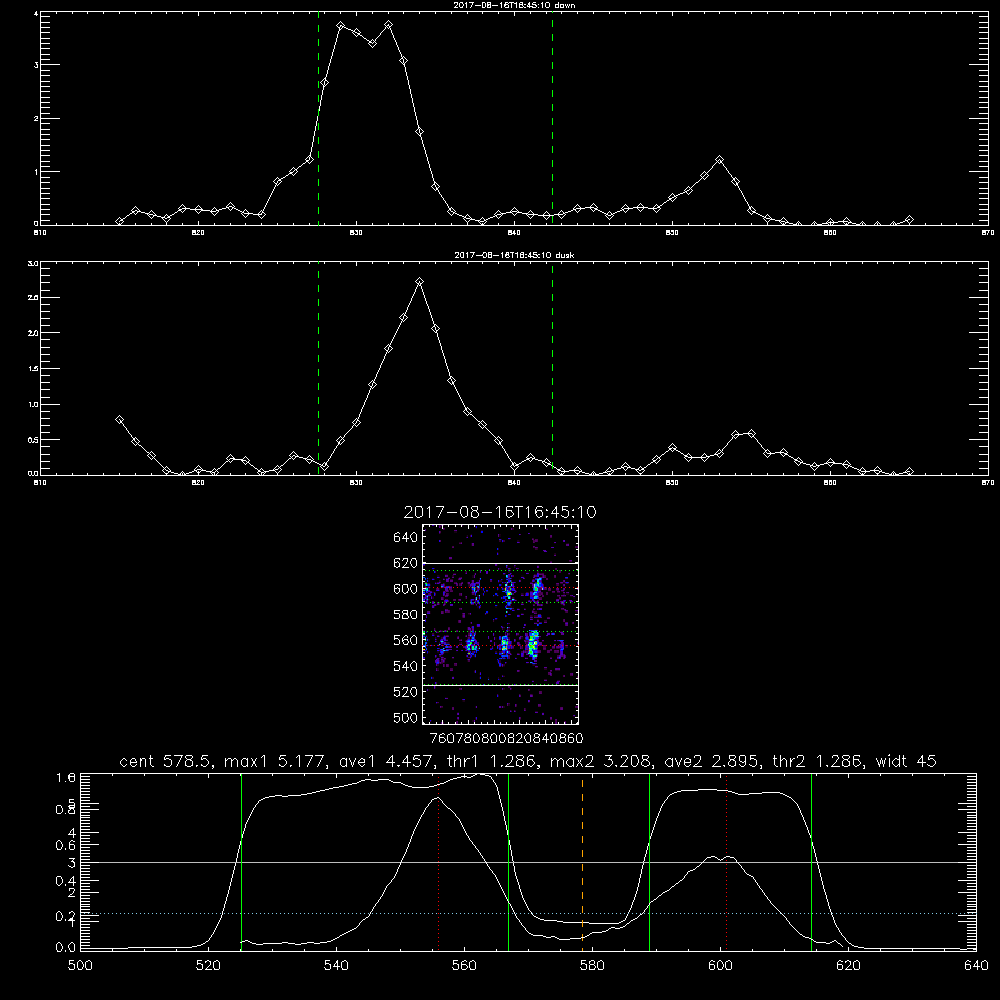The width and height of the screenshot is (1000, 1000).
Task: Click '870' x-axis label of dawn plot
Action: tap(988, 233)
